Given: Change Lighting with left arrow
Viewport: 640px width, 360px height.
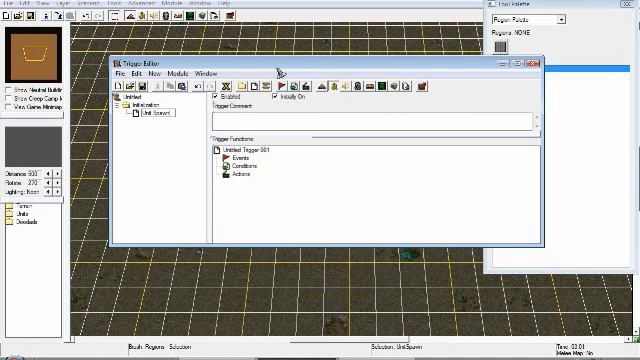Looking at the screenshot, I should (x=48, y=192).
